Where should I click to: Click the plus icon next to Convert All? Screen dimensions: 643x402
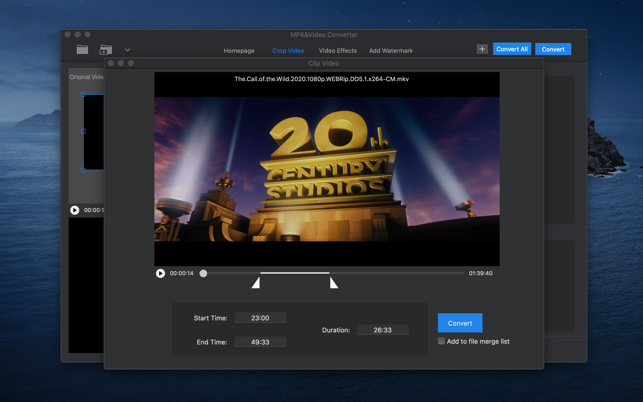[482, 49]
